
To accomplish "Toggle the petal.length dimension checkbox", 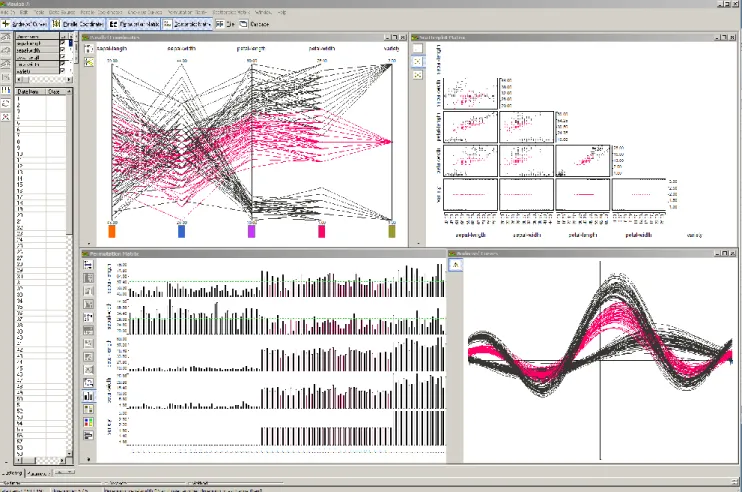I will (62, 57).
